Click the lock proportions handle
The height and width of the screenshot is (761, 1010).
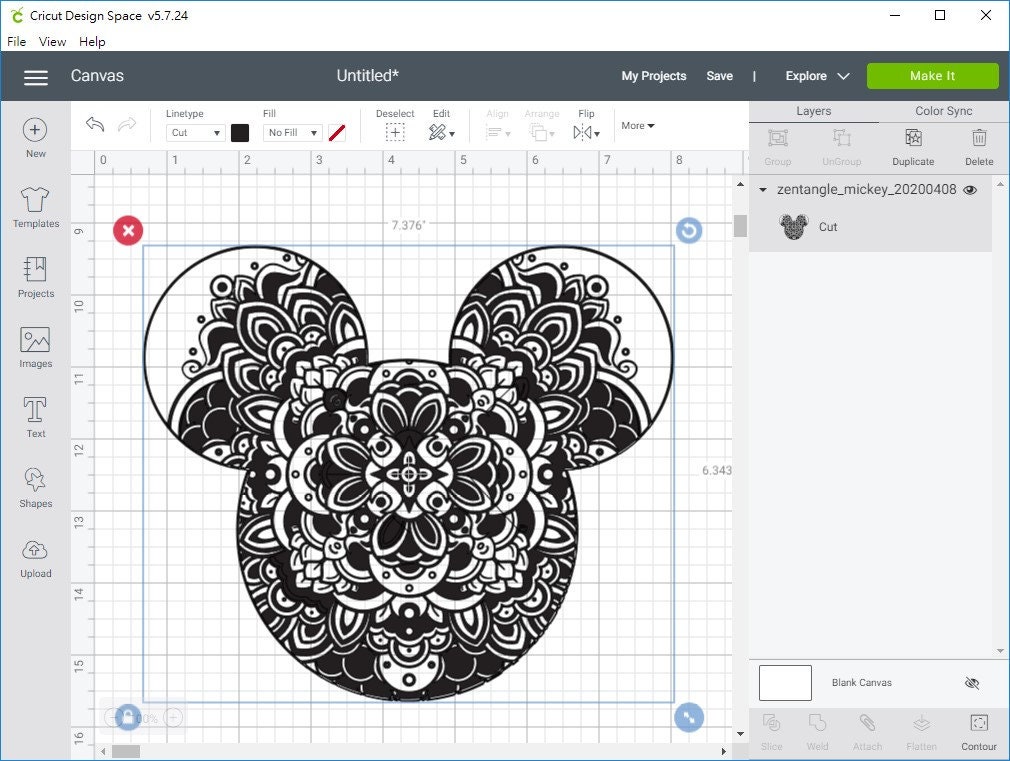127,717
